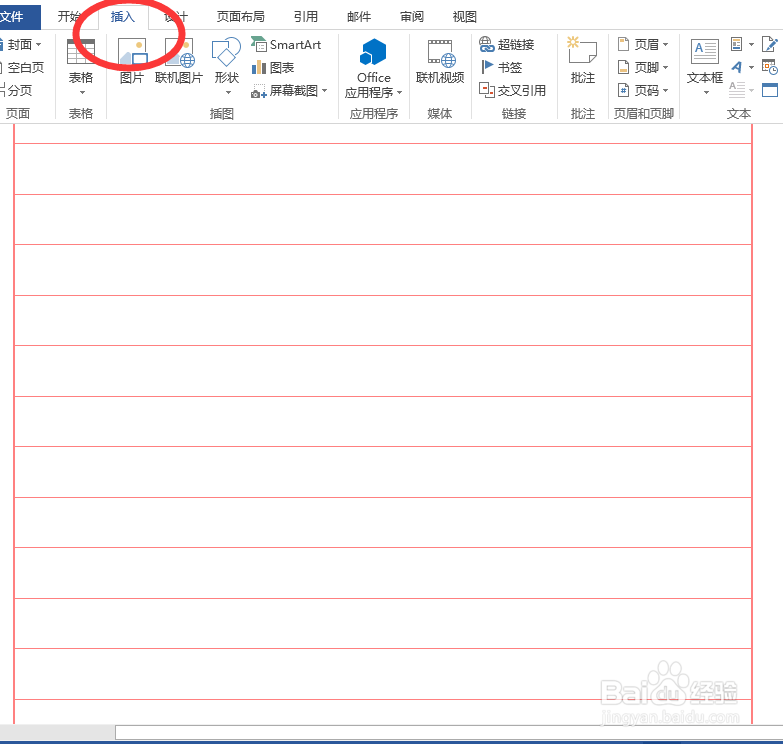Screen dimensions: 783x744
Task: Switch to the 邮件 Mailings tab
Action: 359,16
